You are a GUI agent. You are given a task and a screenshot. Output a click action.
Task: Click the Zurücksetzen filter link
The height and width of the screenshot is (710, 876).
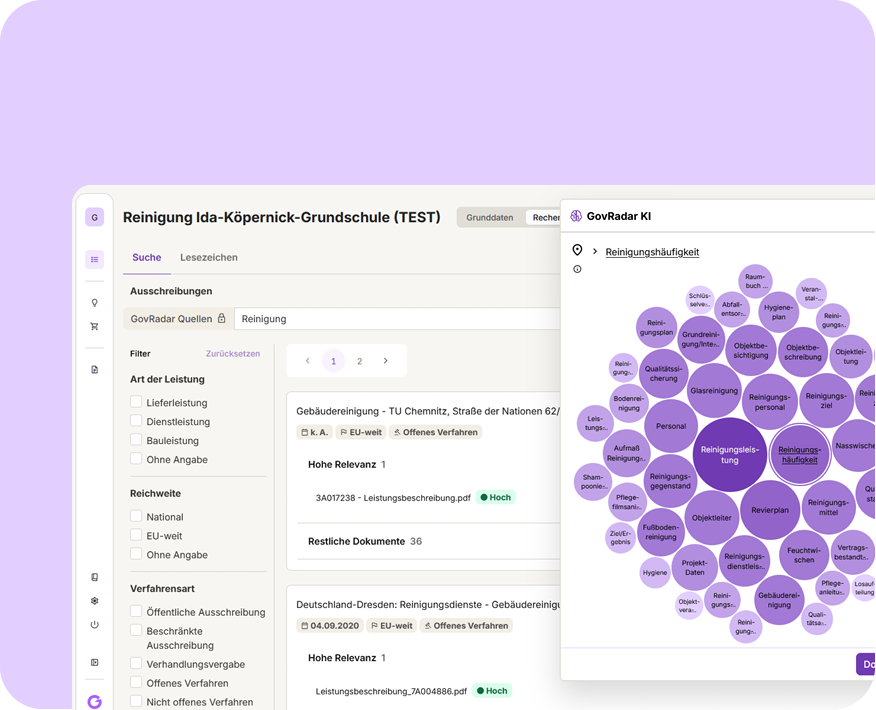coord(232,354)
